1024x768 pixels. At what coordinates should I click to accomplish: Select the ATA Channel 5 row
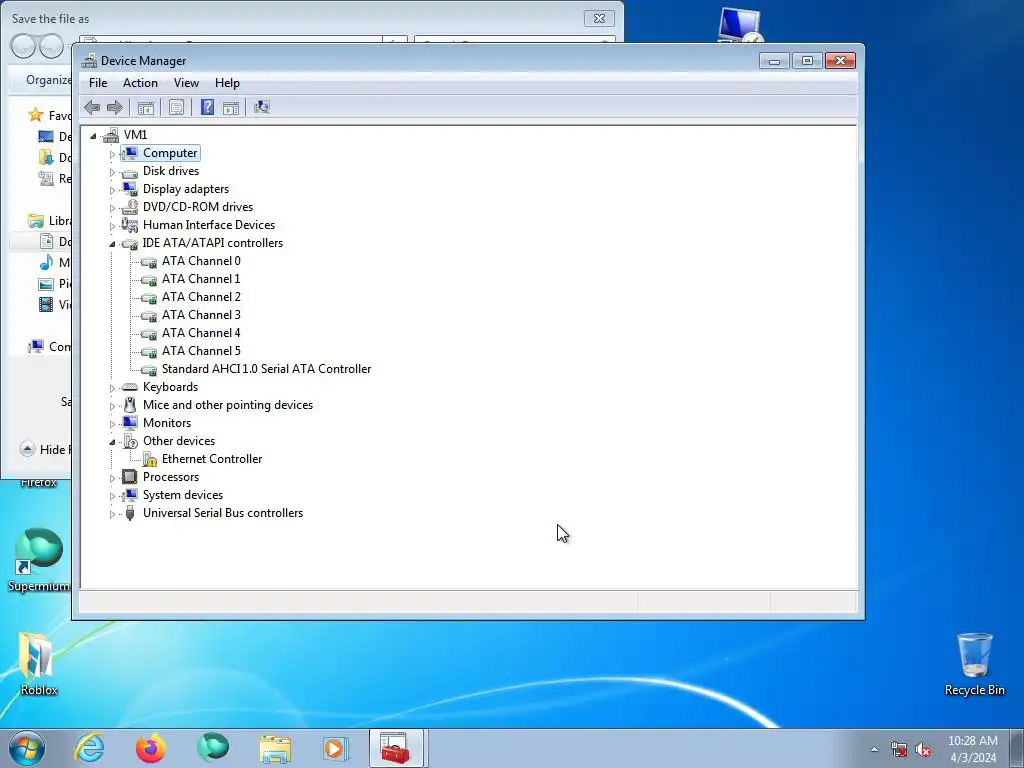201,351
